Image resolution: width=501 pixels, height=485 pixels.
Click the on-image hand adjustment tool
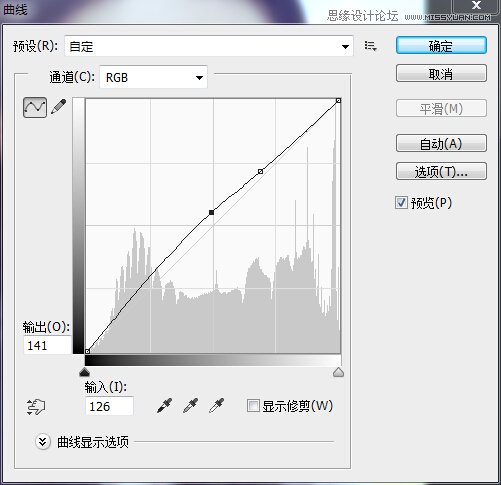point(36,407)
